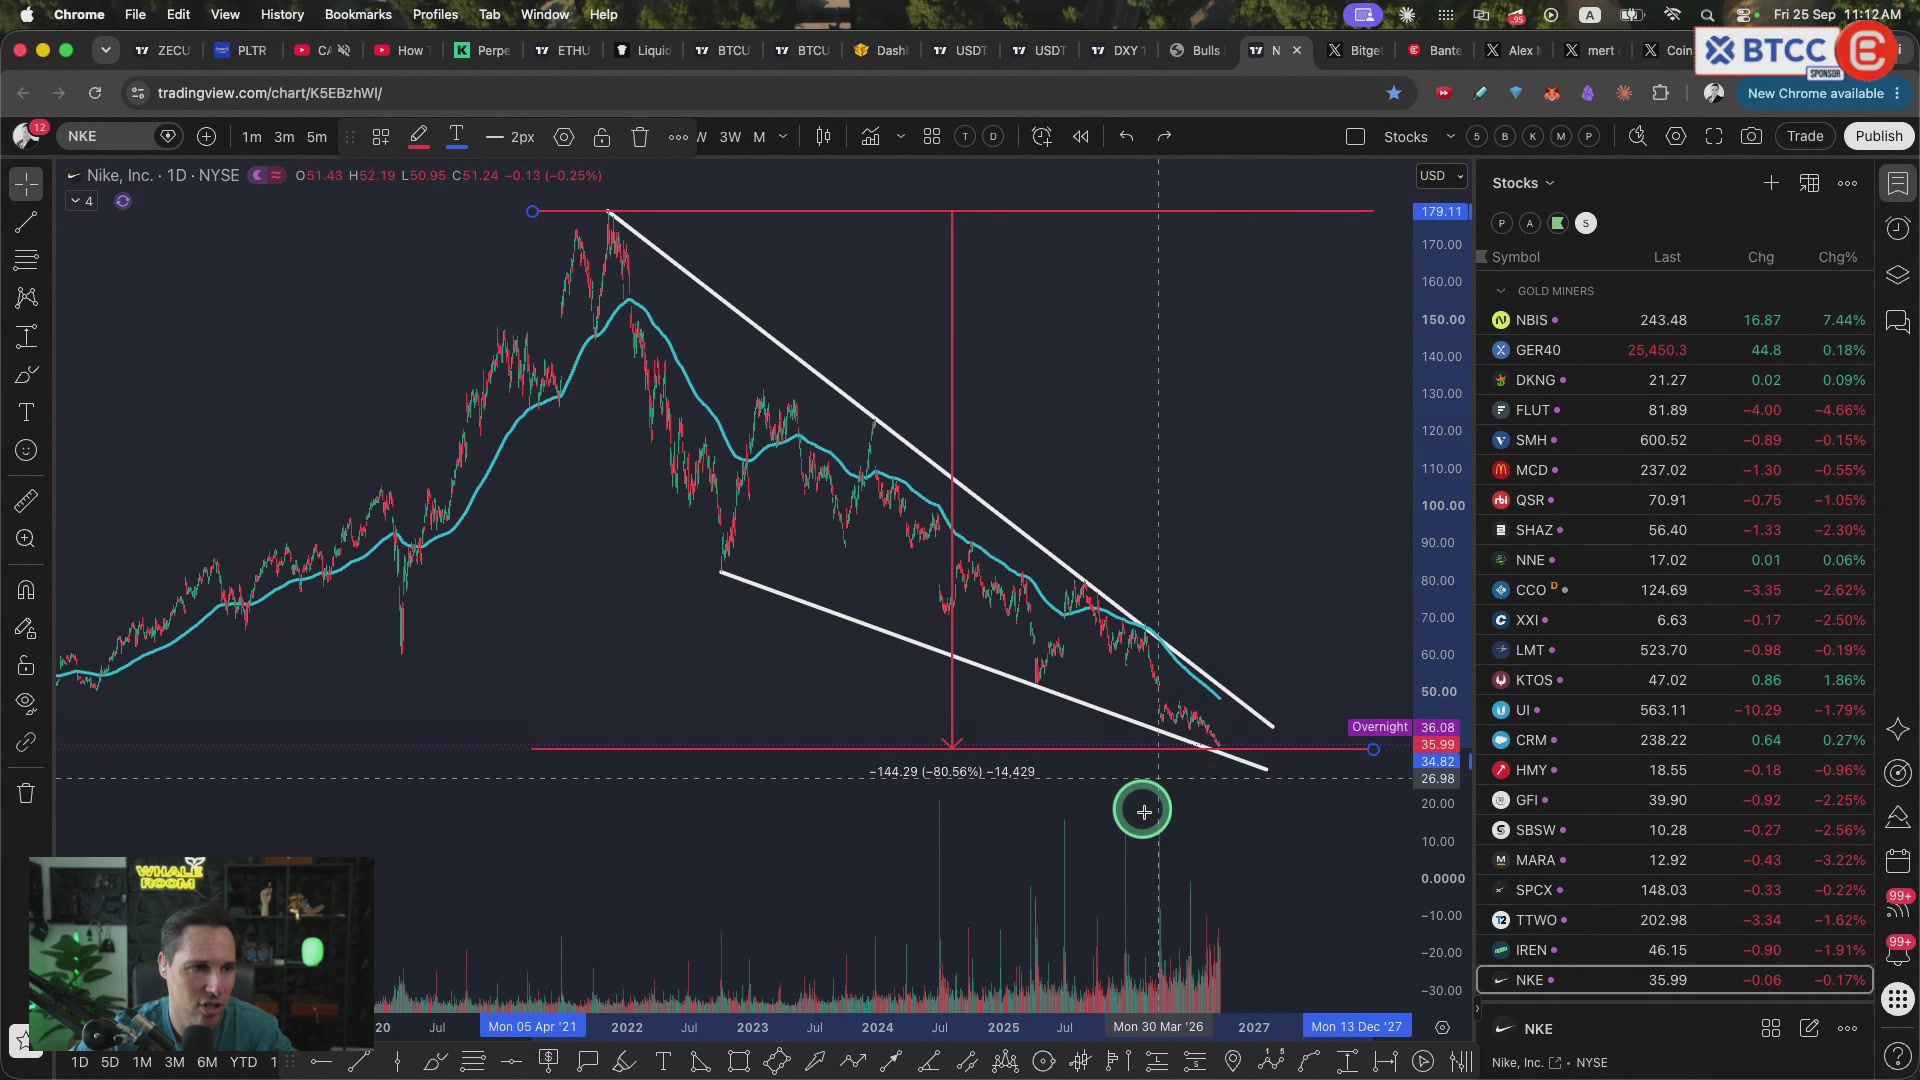Toggle hide all drawings
1920x1080 pixels.
point(27,704)
